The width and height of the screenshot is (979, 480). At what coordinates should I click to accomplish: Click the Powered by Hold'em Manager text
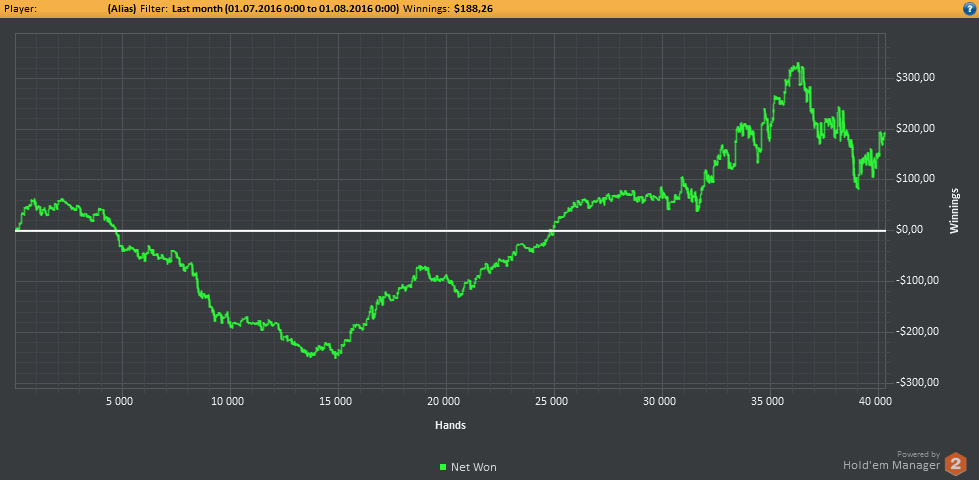coord(892,461)
